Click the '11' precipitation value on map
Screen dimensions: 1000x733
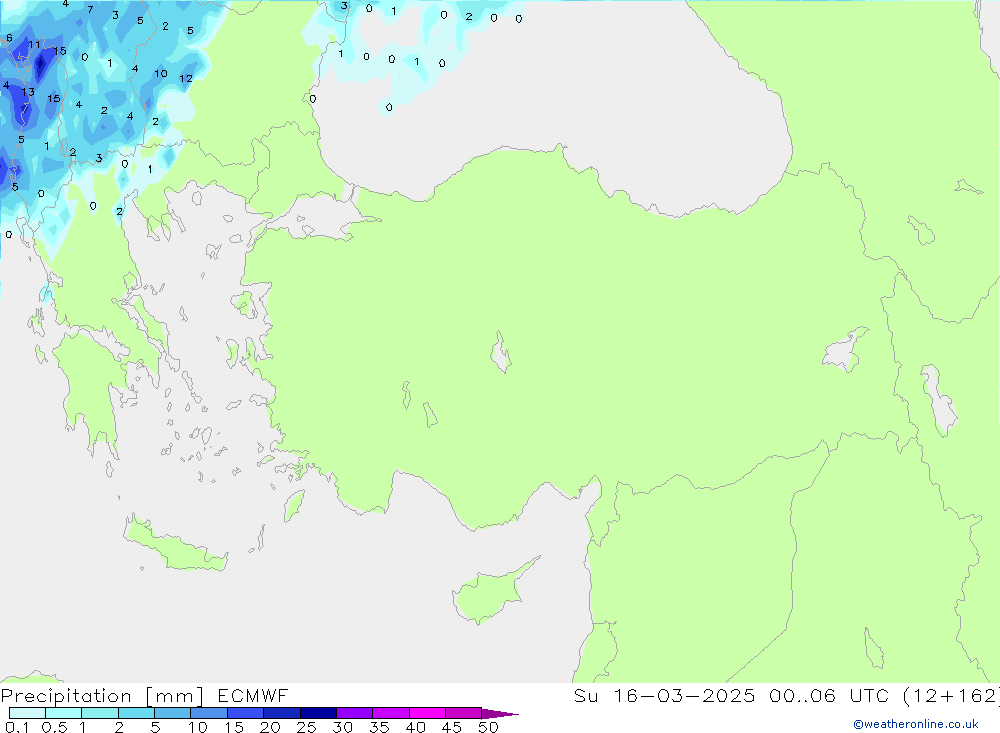coord(34,45)
